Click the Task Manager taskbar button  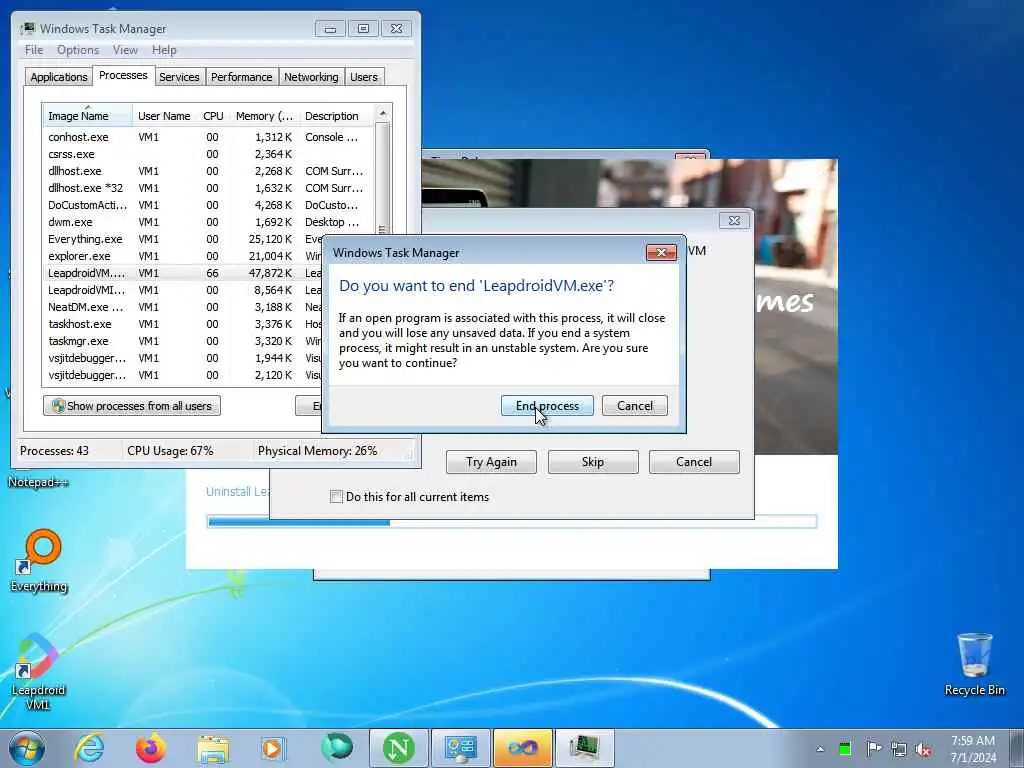pyautogui.click(x=584, y=748)
